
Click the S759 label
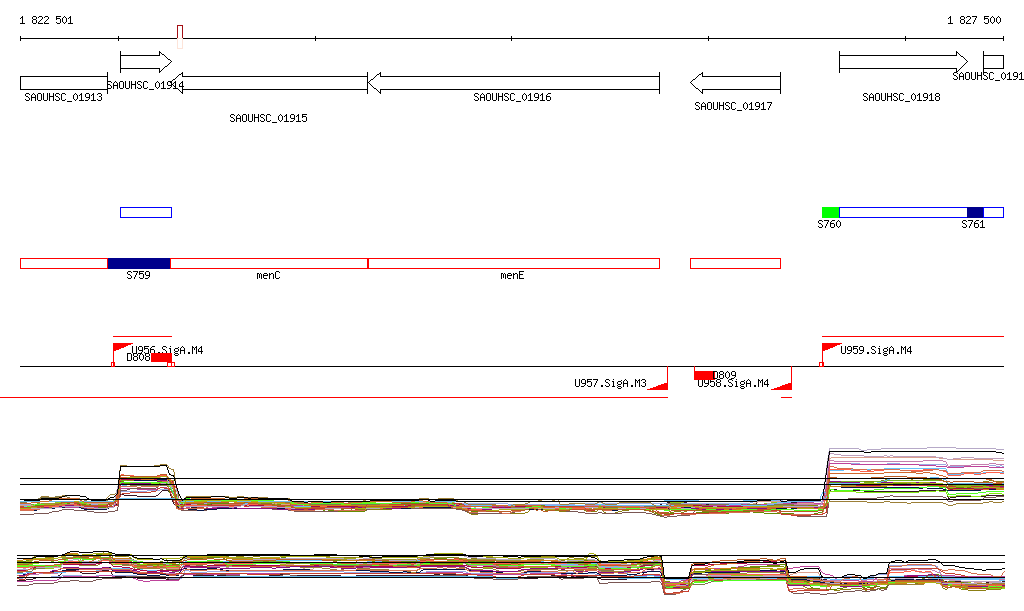pyautogui.click(x=138, y=275)
